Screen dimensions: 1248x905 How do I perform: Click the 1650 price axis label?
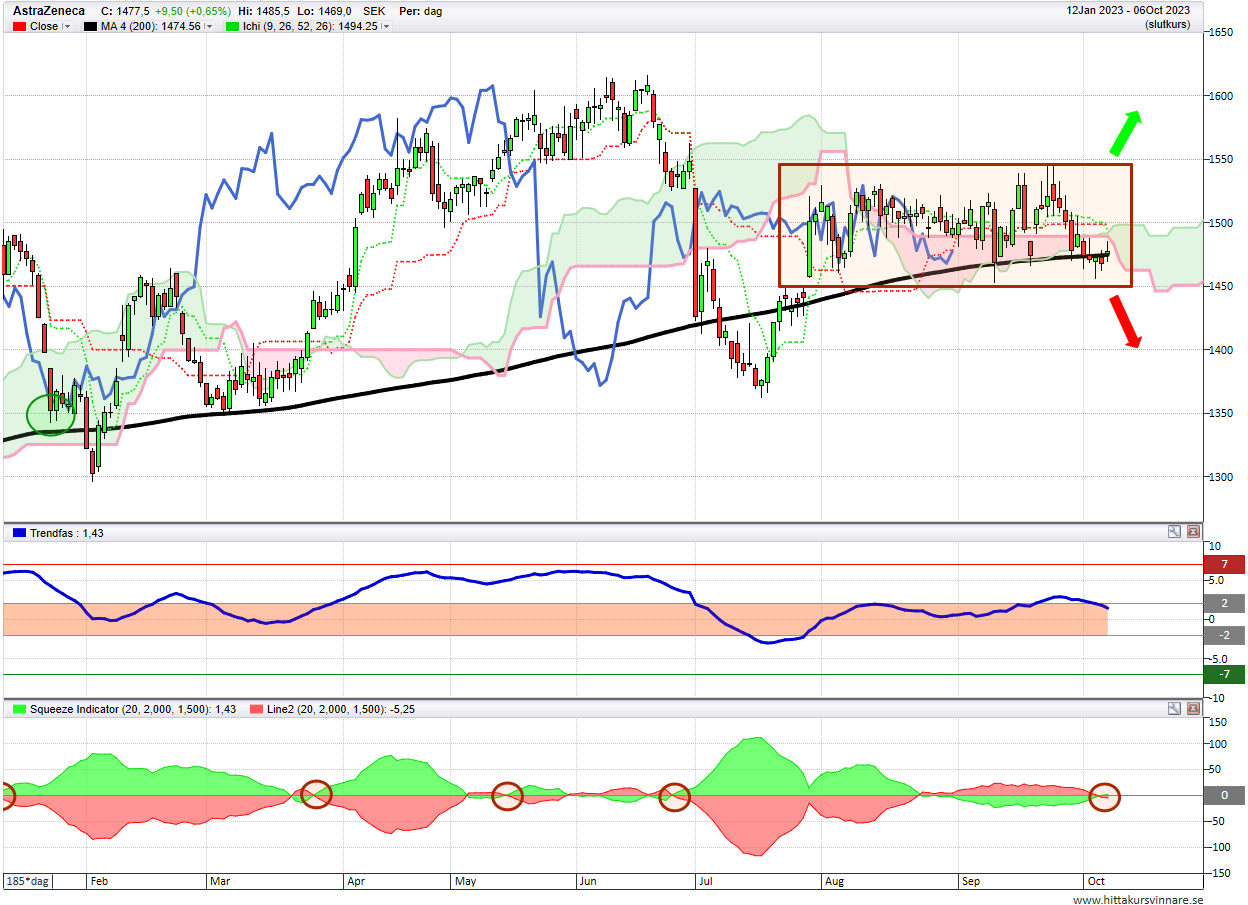1219,32
